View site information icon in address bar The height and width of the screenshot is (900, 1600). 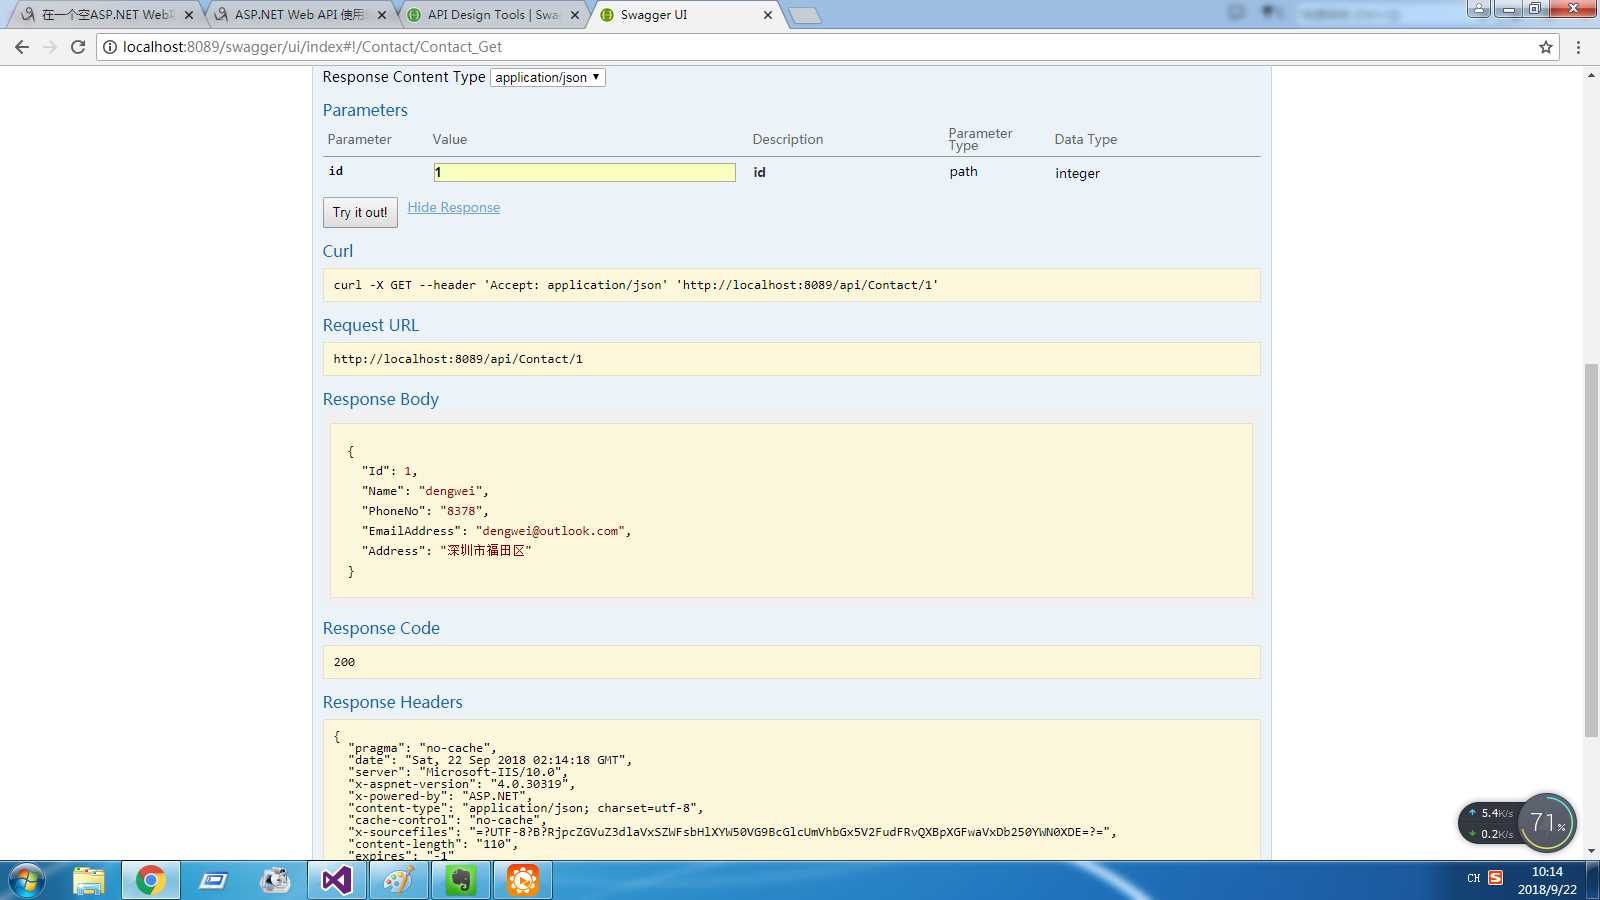coord(110,47)
